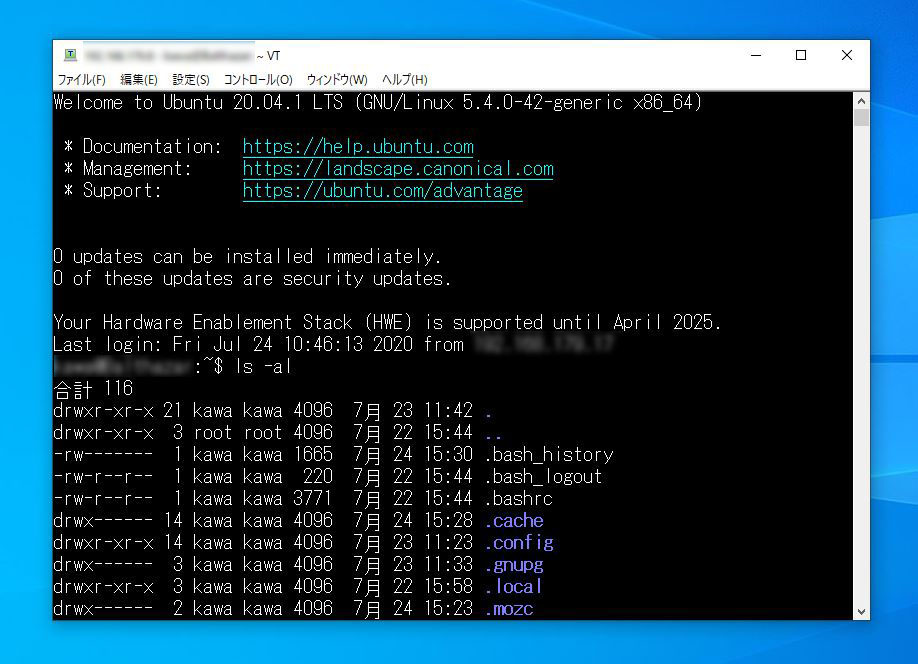Screen dimensions: 918x664
Task: Open the 設定(S) menu
Action: pos(191,80)
